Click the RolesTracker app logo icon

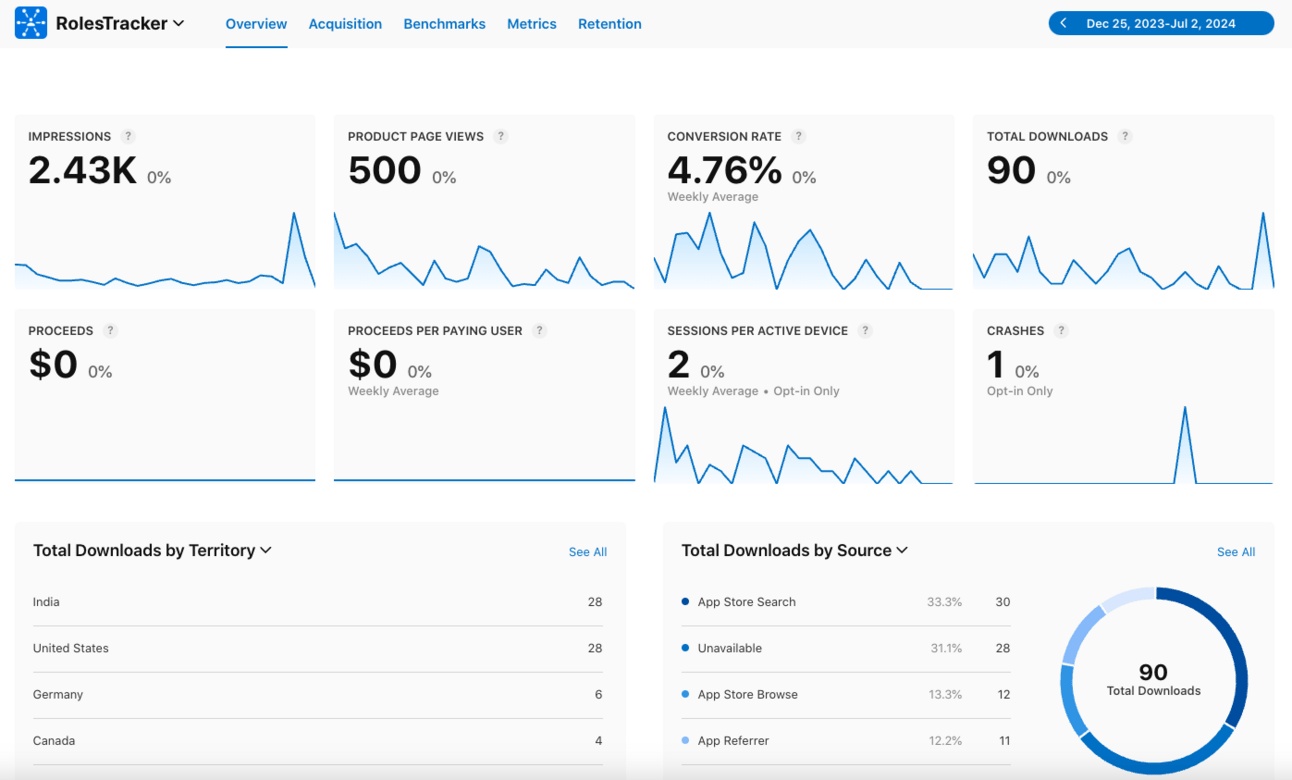point(31,23)
